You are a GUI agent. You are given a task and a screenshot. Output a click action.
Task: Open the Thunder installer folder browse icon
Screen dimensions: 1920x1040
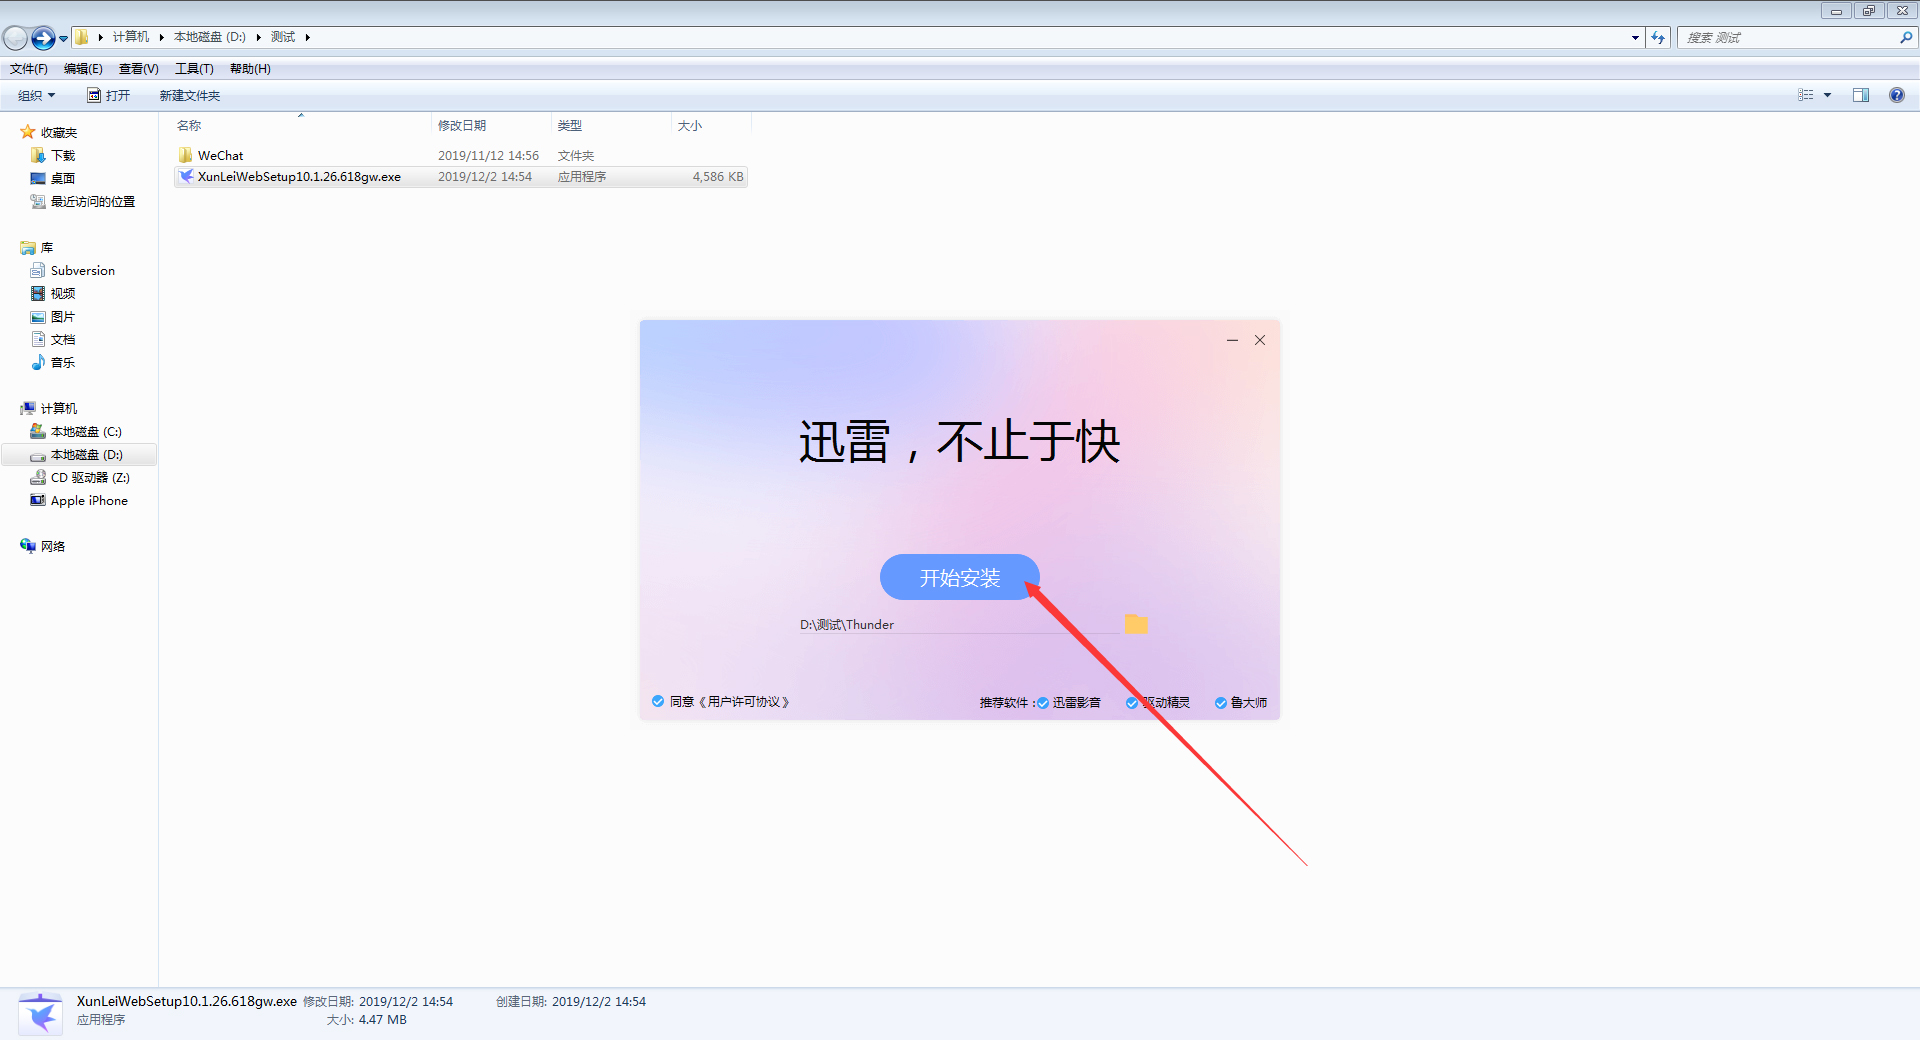point(1136,623)
